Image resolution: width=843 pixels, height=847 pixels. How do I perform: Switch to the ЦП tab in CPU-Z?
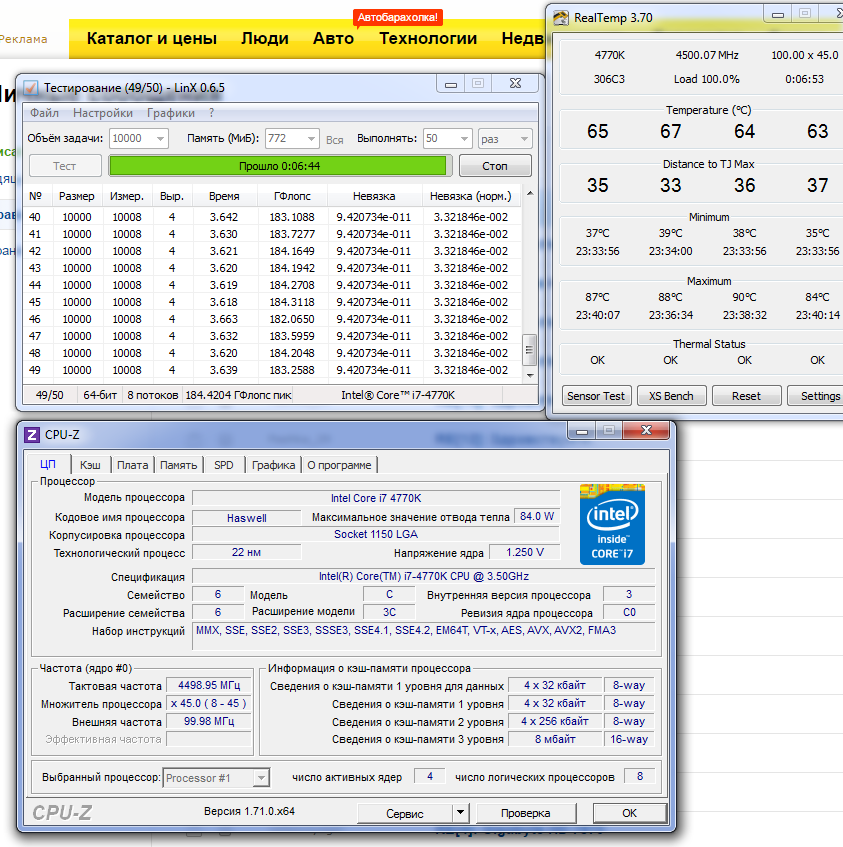48,465
